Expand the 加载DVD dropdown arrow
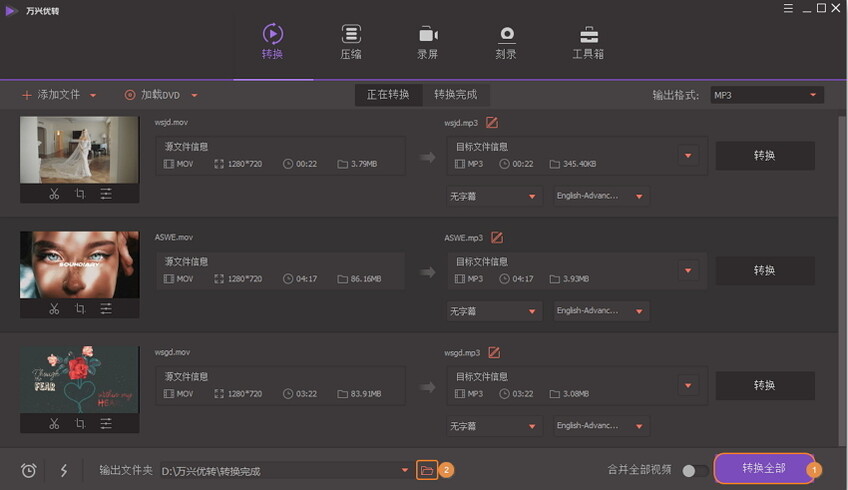The image size is (848, 490). [194, 96]
